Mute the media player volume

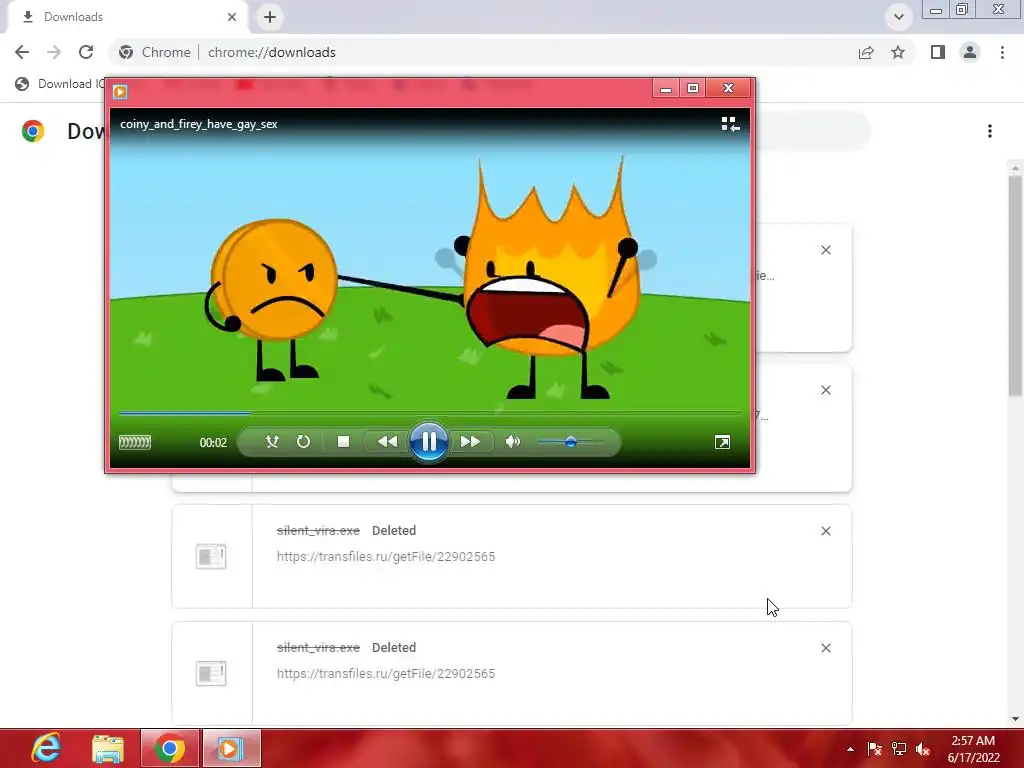pyautogui.click(x=513, y=441)
